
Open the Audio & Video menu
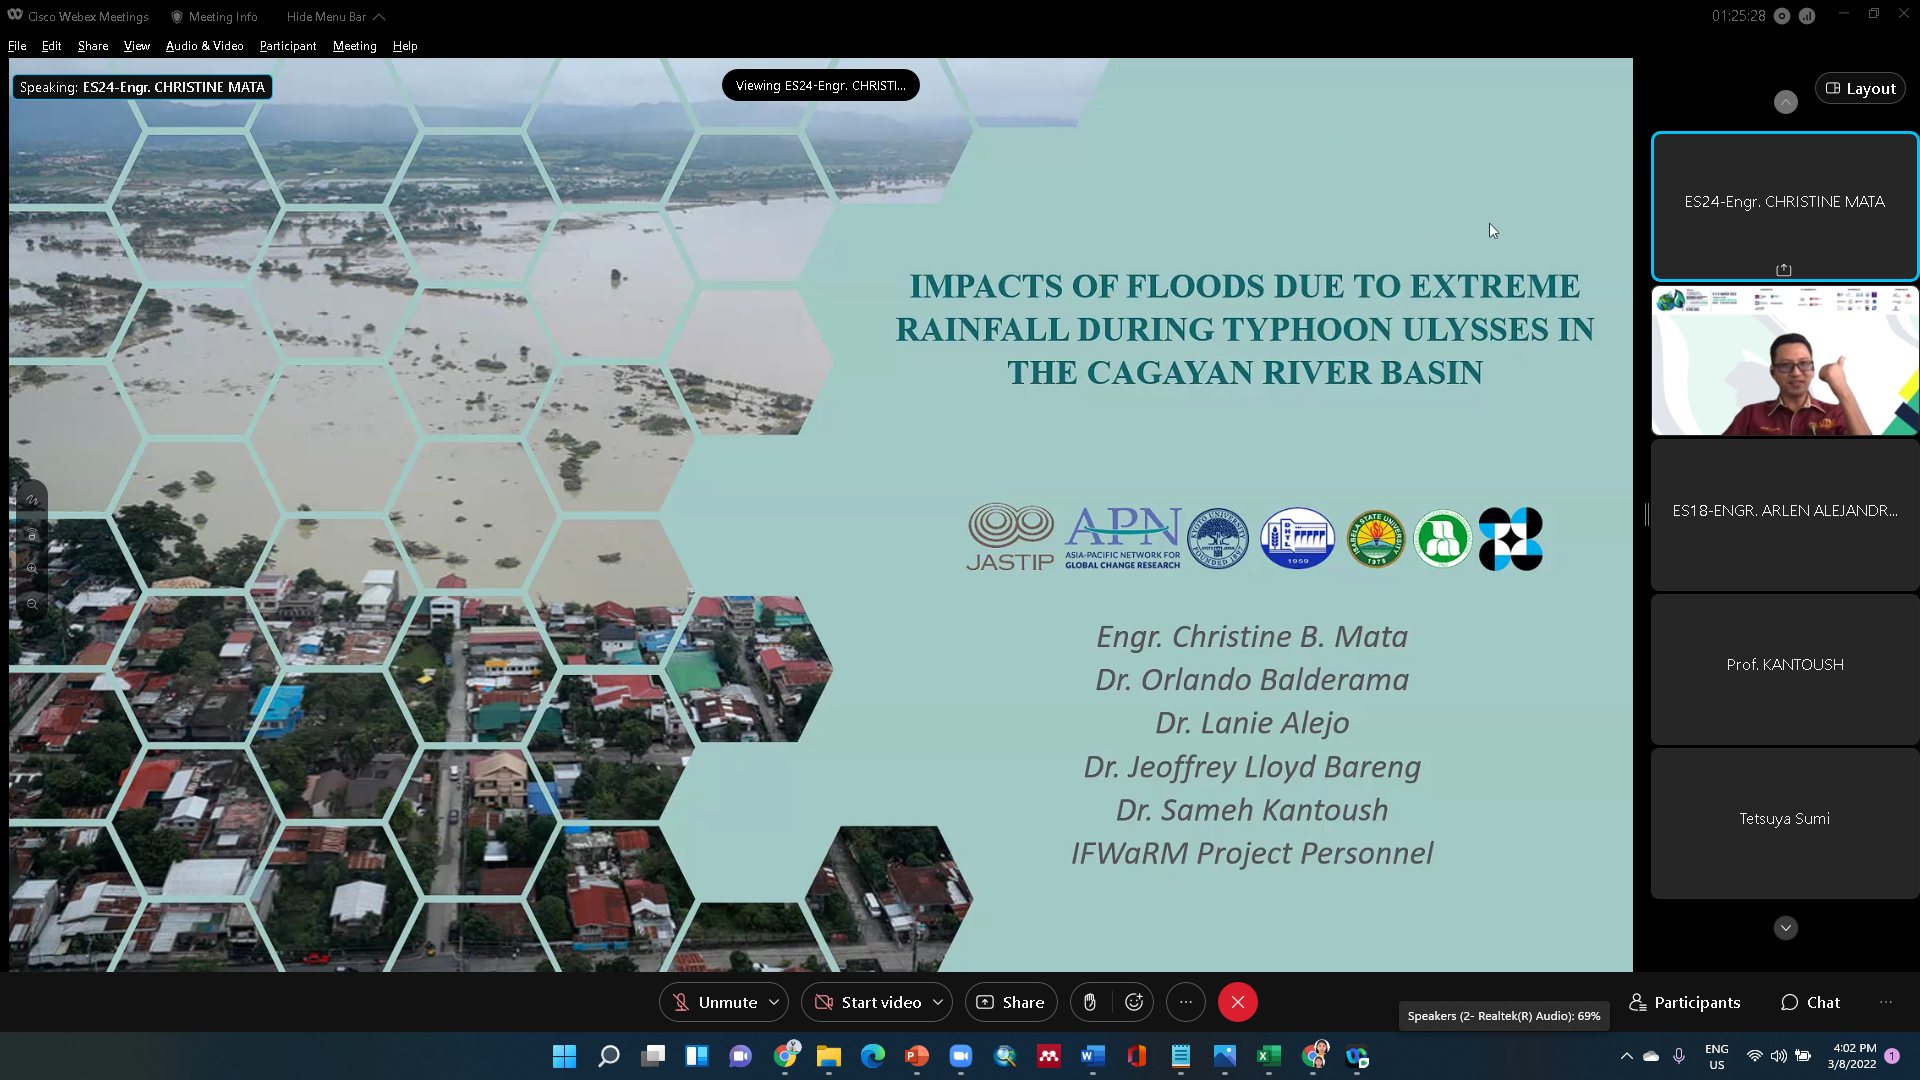coord(204,46)
